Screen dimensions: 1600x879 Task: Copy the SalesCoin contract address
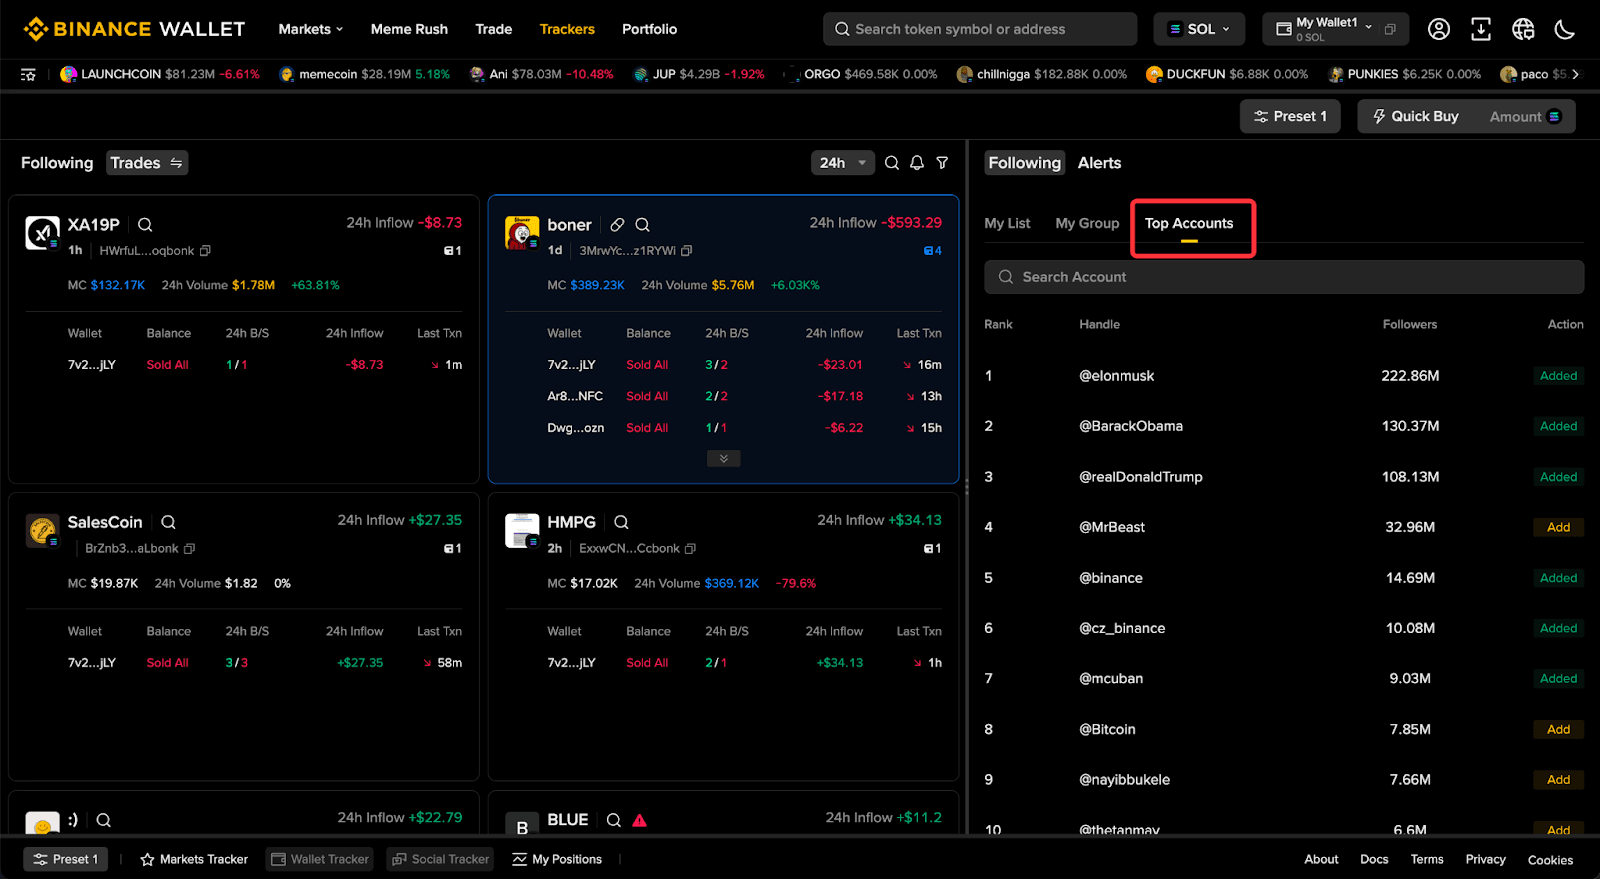point(189,549)
